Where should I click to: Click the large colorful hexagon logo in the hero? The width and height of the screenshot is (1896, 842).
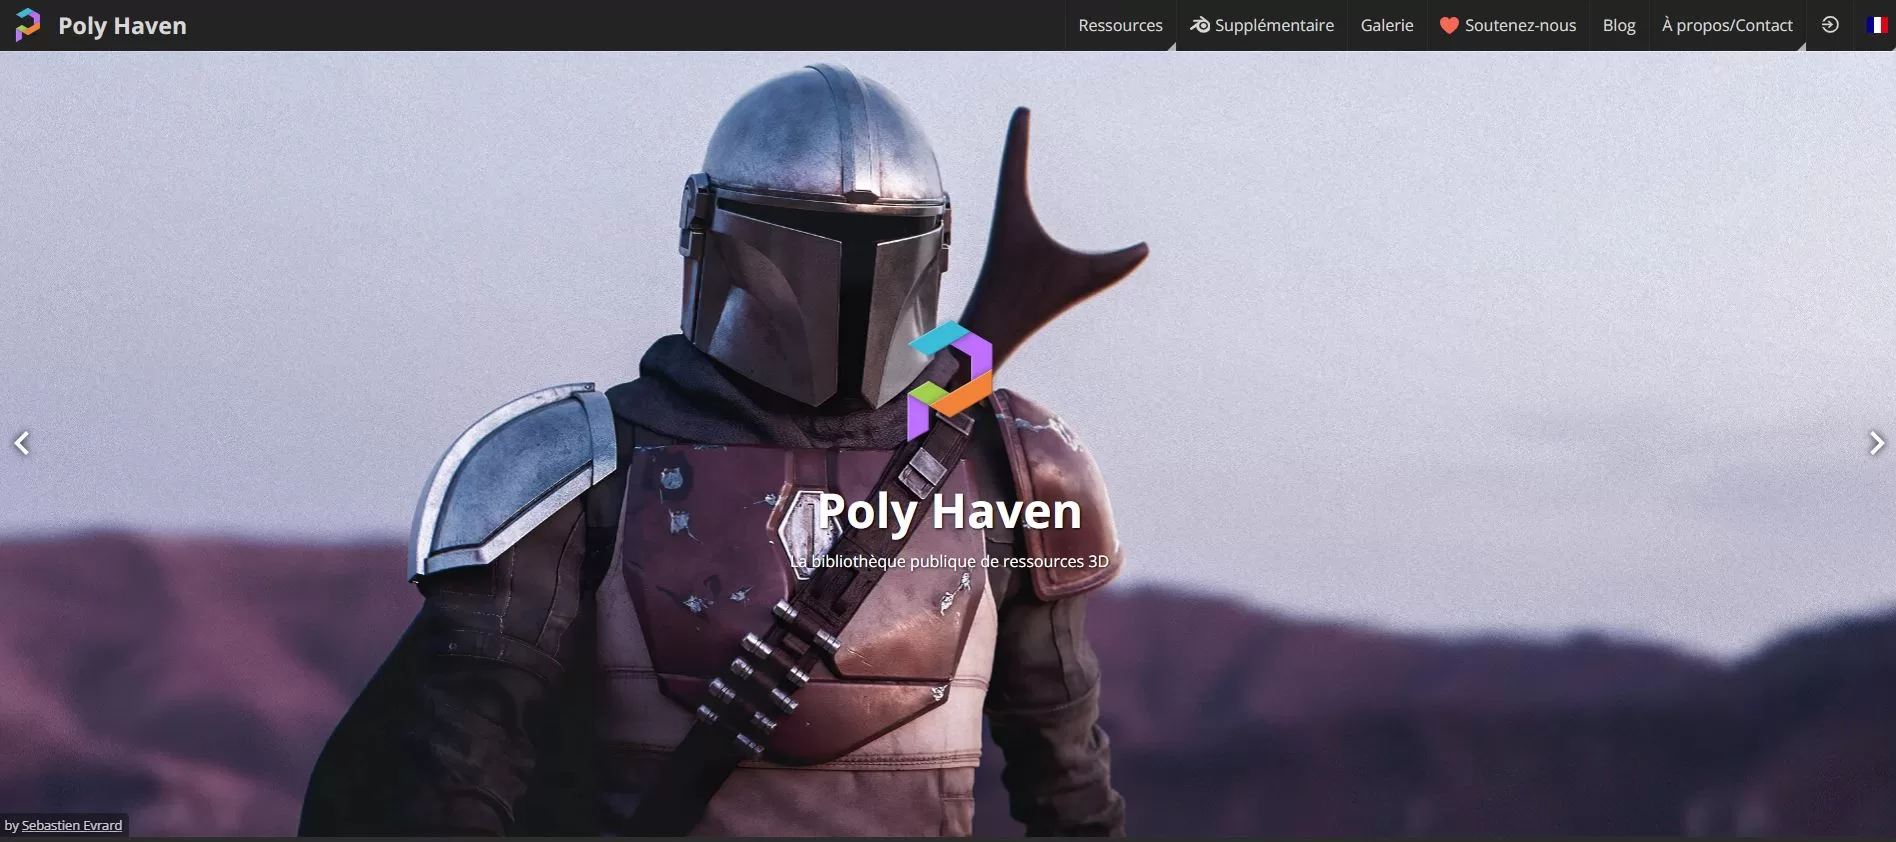click(949, 380)
